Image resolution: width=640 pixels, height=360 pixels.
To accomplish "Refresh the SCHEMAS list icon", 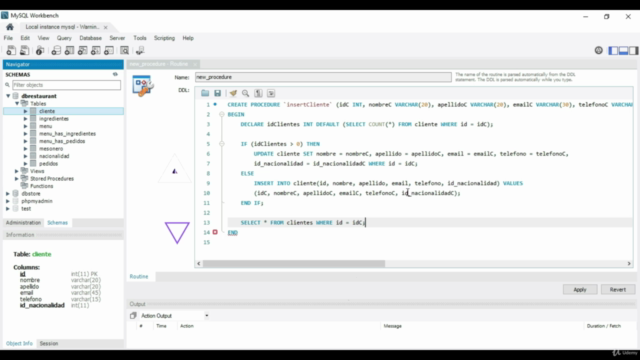I will (x=115, y=74).
